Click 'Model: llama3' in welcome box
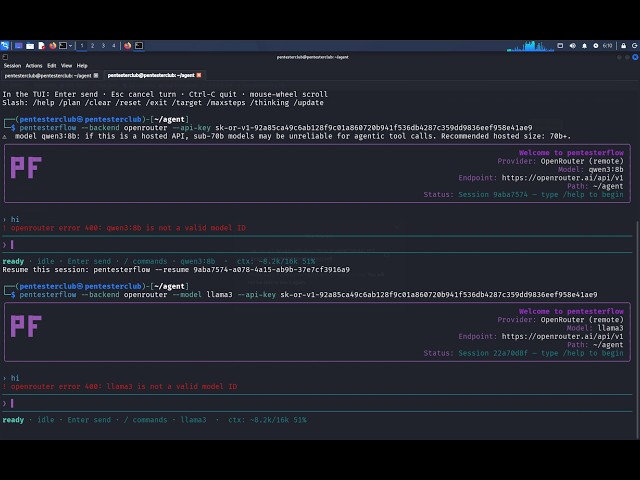The width and height of the screenshot is (640, 480). click(595, 328)
